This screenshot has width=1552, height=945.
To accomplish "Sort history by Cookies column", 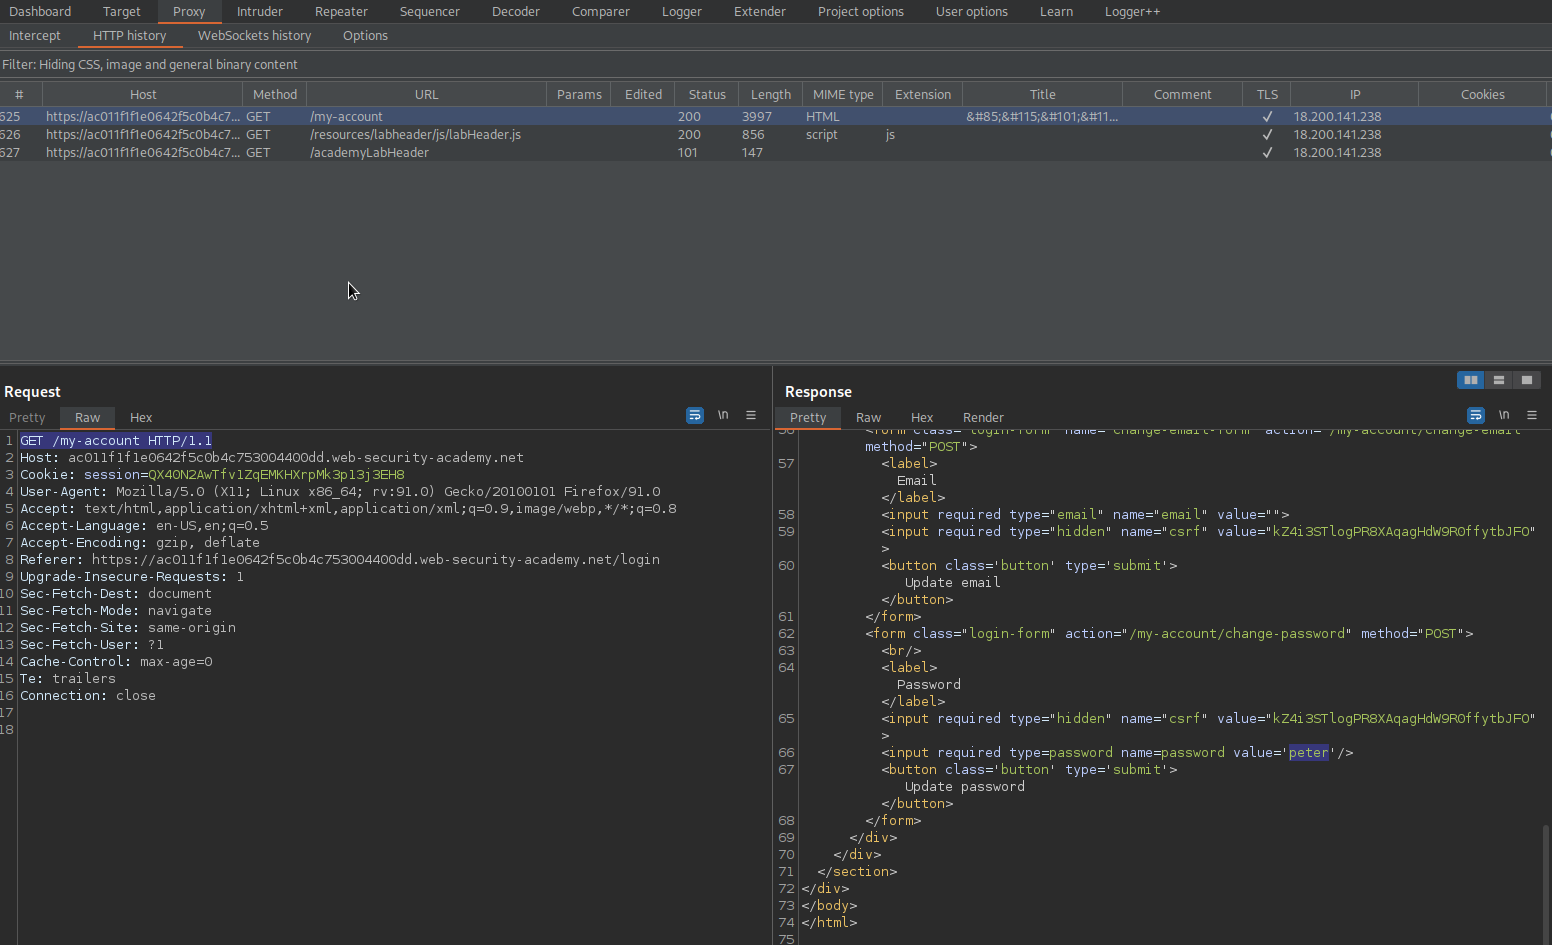I will 1483,94.
